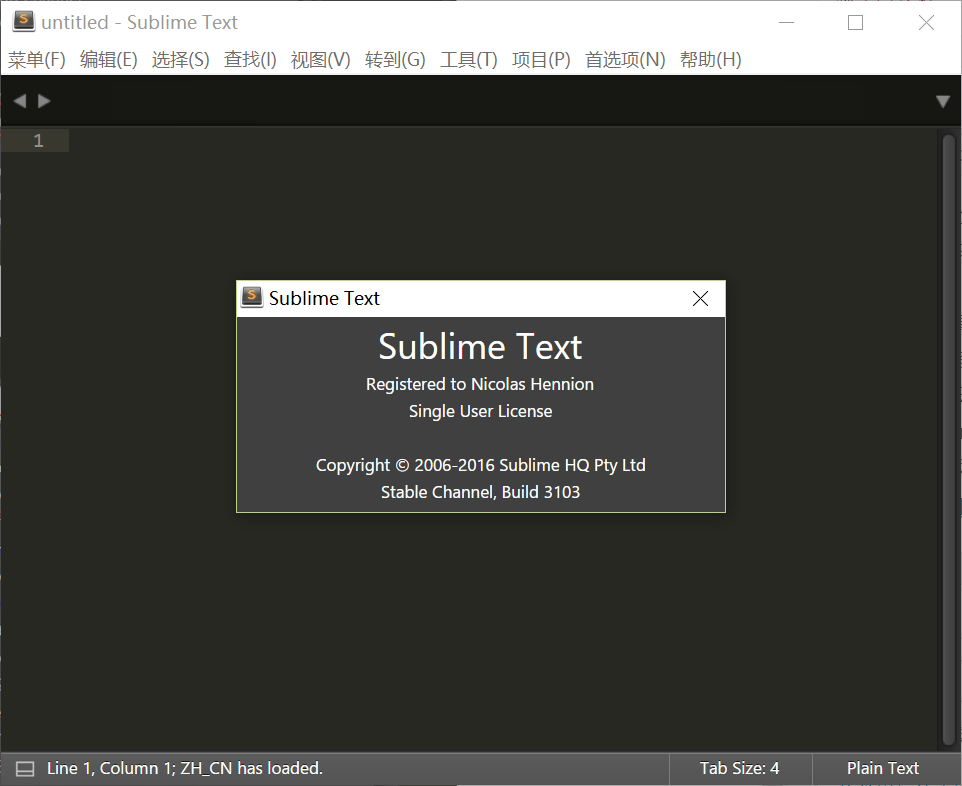Click the previous tab left arrow

(x=20, y=101)
